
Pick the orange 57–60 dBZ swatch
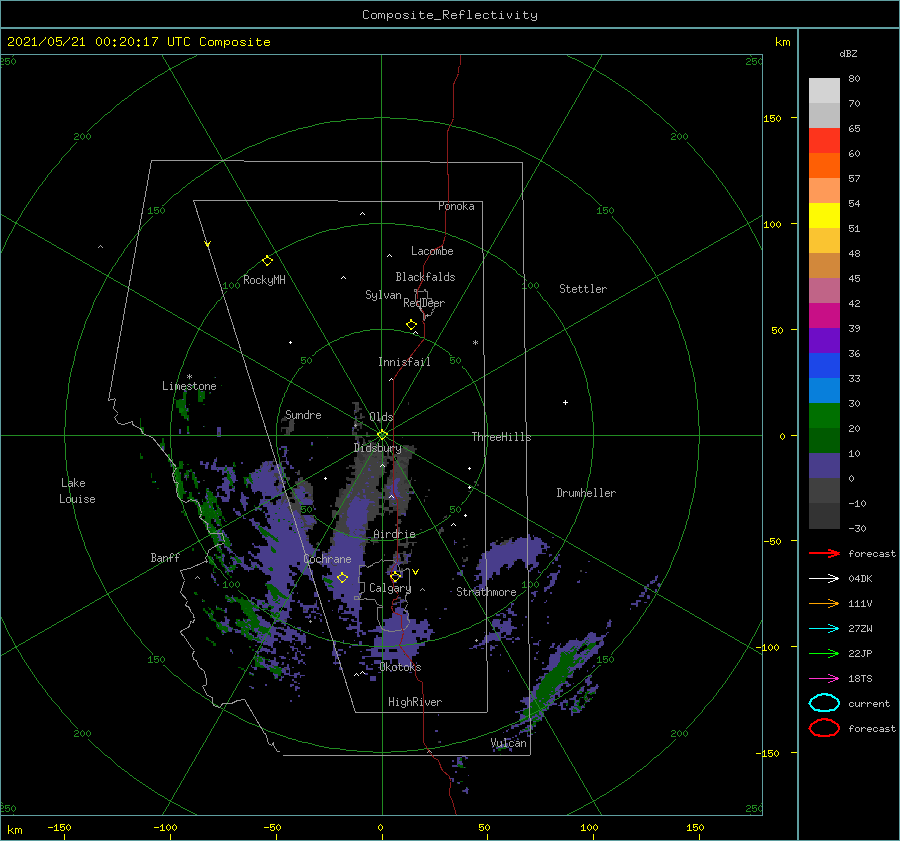click(824, 166)
